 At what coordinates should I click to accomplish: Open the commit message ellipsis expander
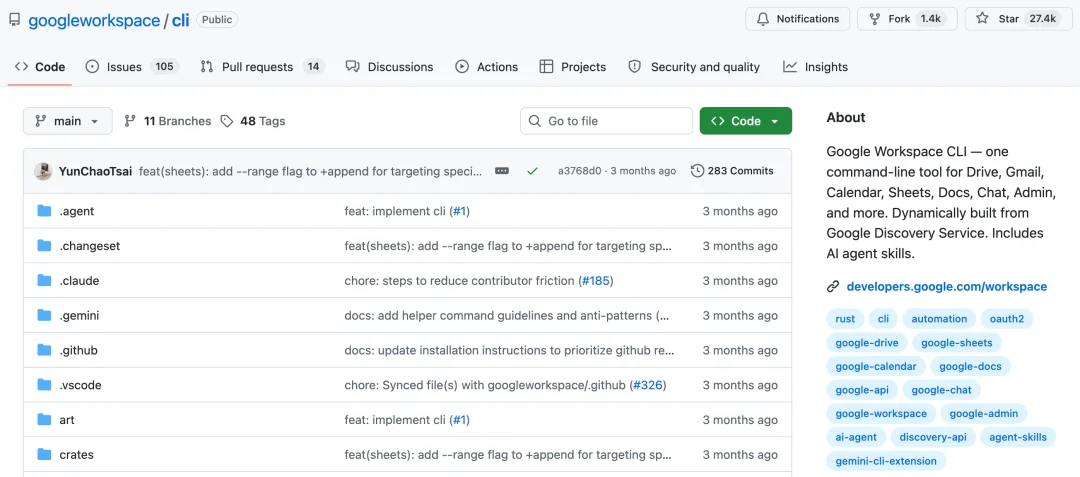(502, 171)
